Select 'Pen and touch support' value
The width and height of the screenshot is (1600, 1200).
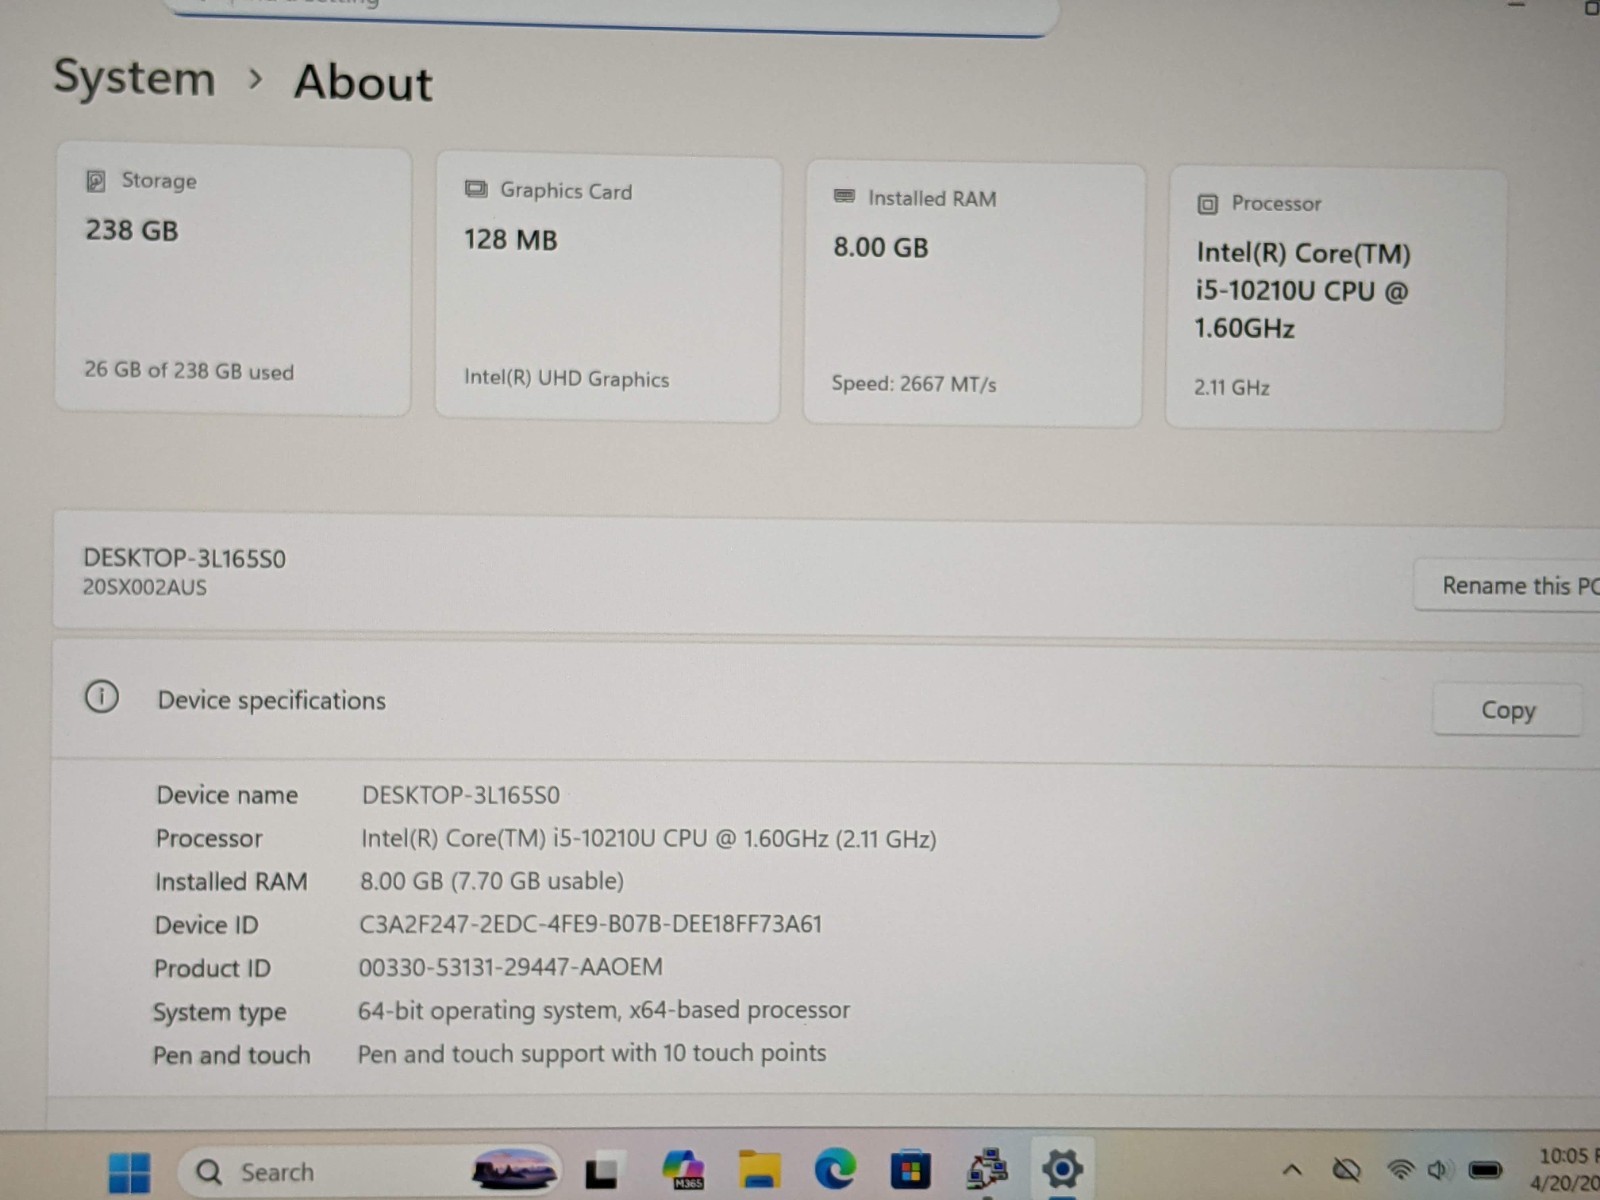coord(592,1053)
